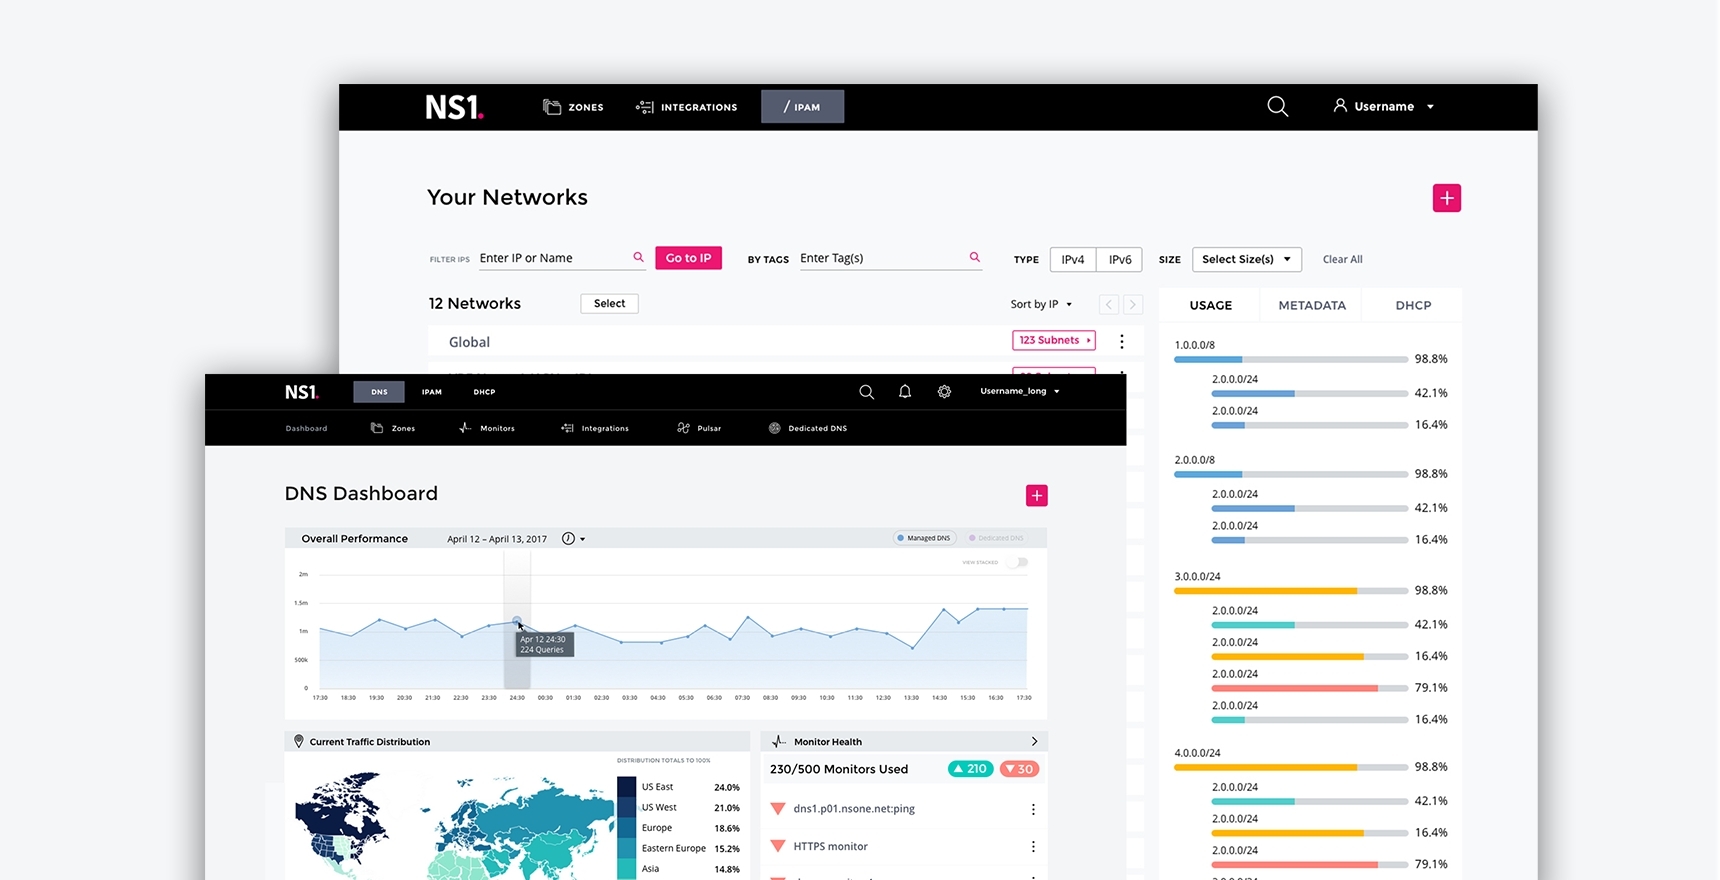Open the settings gear in the DNS window
Image resolution: width=1720 pixels, height=880 pixels.
pos(944,392)
